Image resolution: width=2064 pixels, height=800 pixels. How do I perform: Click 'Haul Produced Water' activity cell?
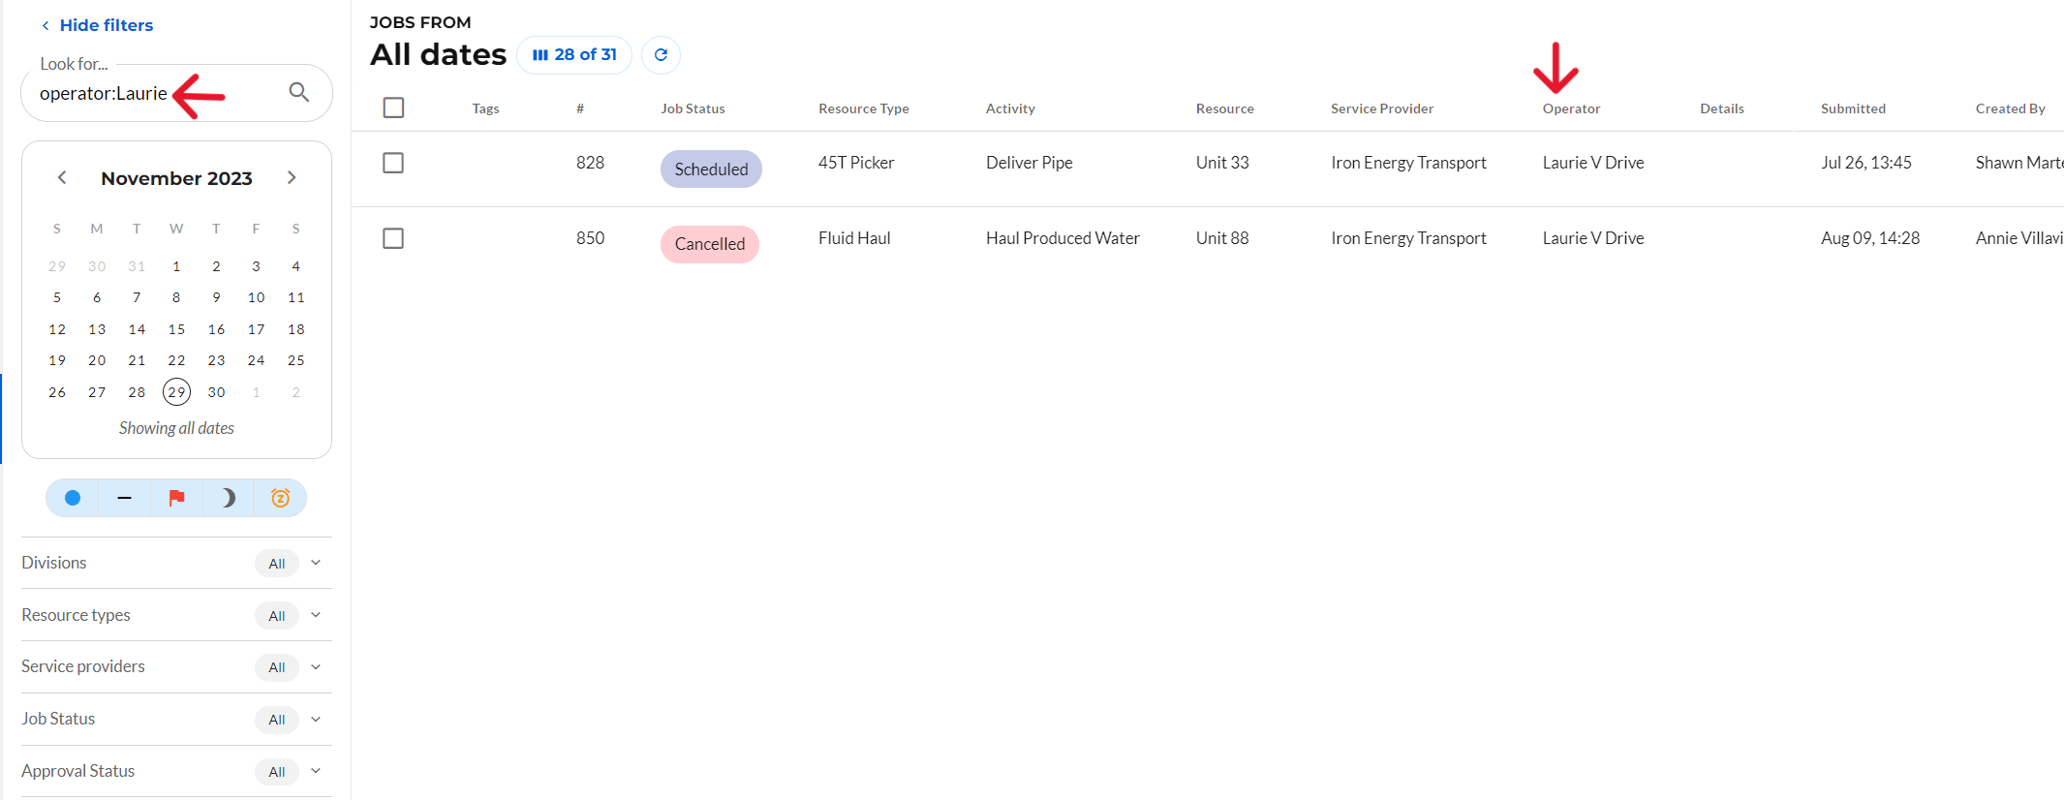point(1063,238)
